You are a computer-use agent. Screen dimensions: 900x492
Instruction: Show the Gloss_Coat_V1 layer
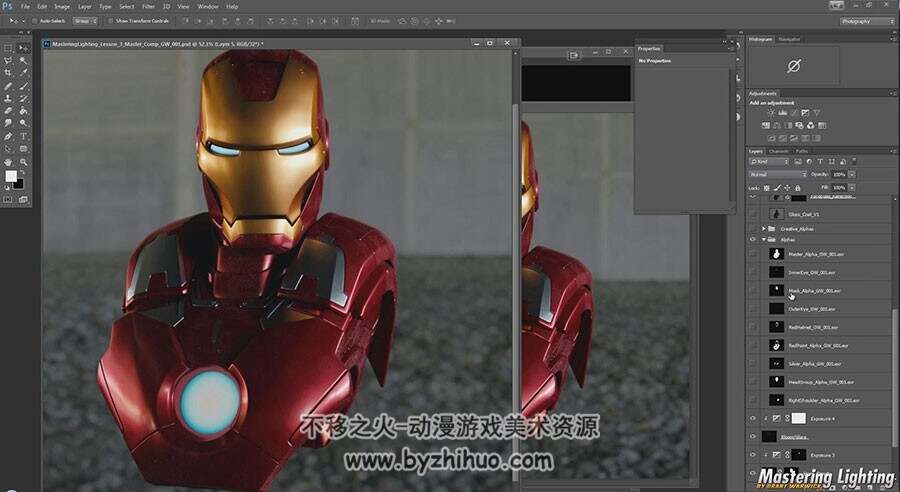(752, 214)
